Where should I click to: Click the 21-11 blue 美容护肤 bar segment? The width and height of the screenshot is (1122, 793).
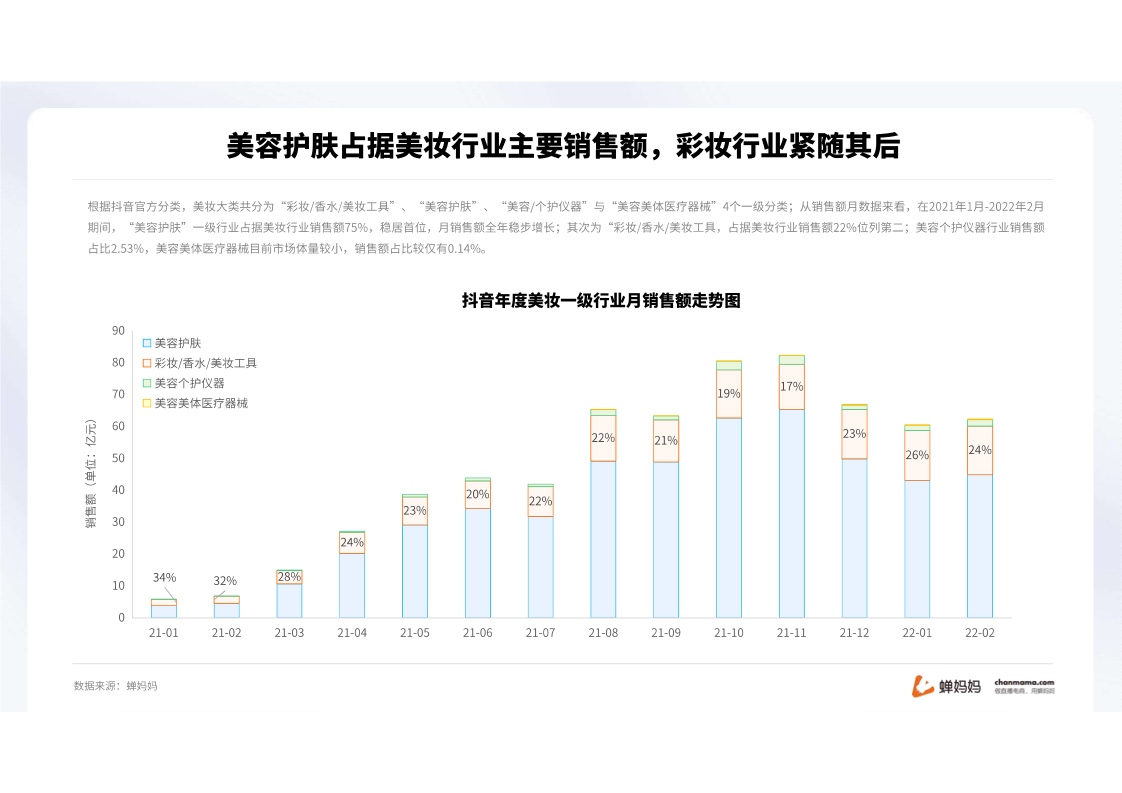tap(791, 513)
